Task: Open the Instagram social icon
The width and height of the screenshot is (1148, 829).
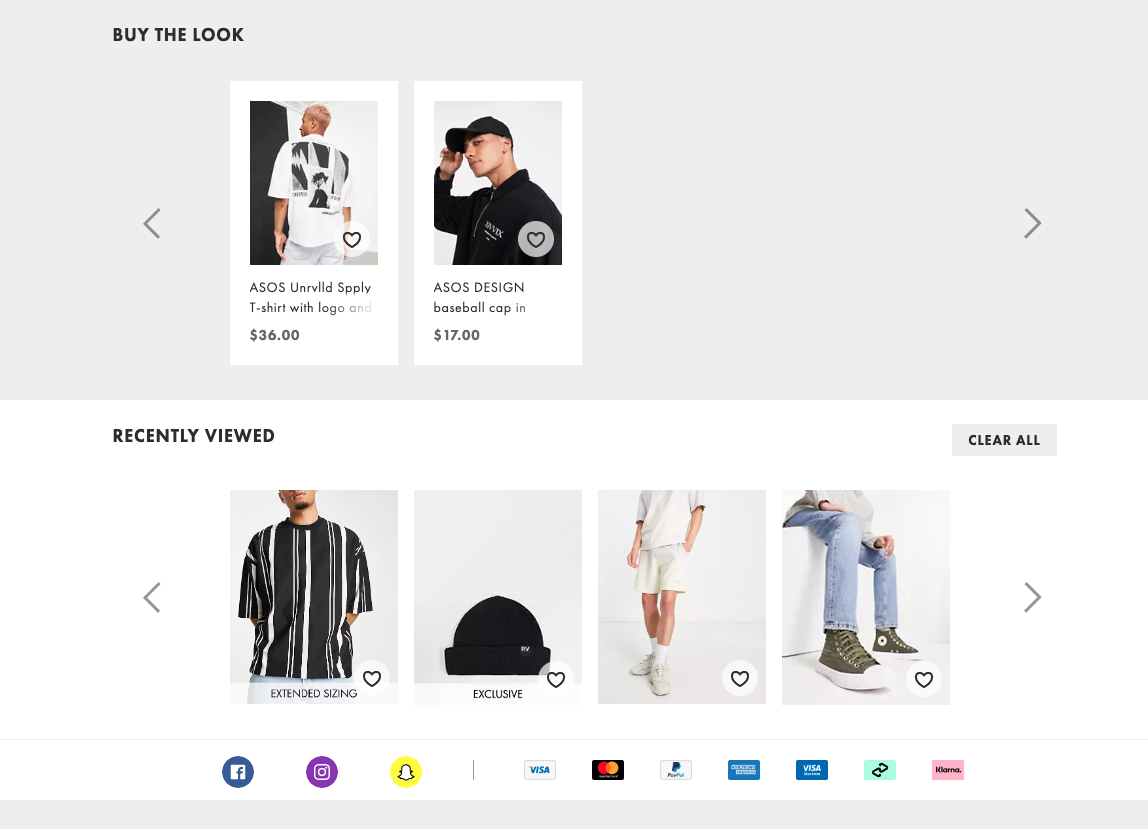Action: (x=322, y=772)
